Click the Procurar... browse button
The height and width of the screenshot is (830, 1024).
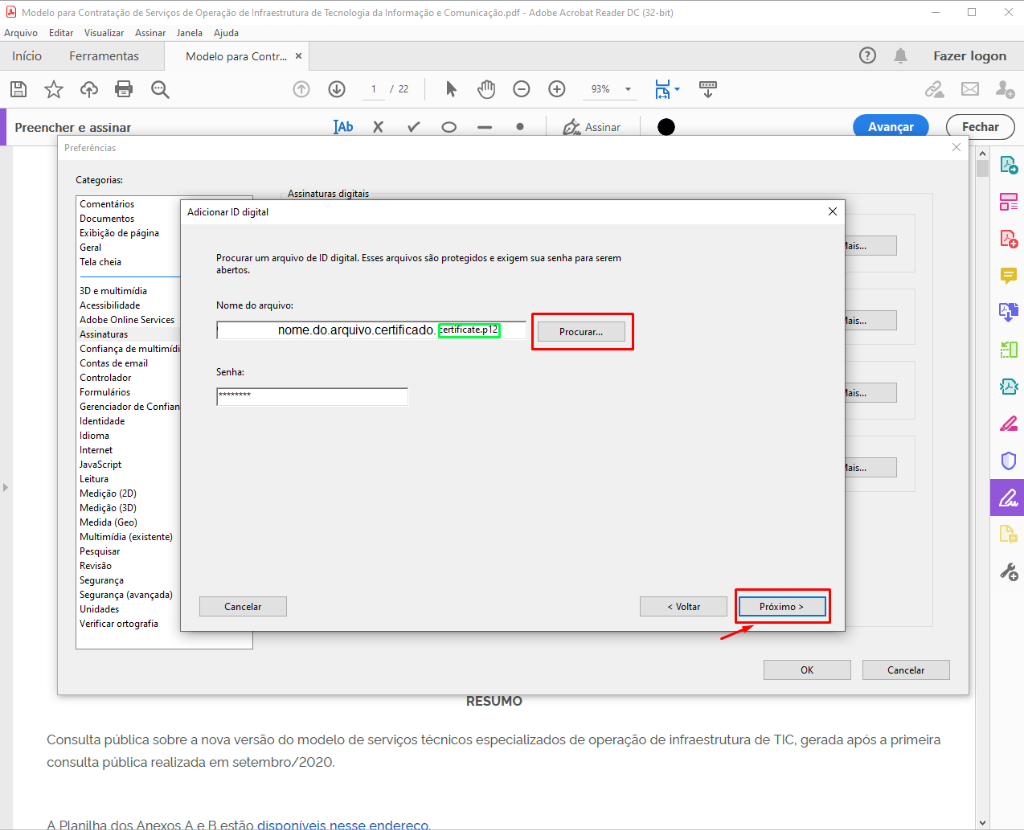pyautogui.click(x=581, y=331)
